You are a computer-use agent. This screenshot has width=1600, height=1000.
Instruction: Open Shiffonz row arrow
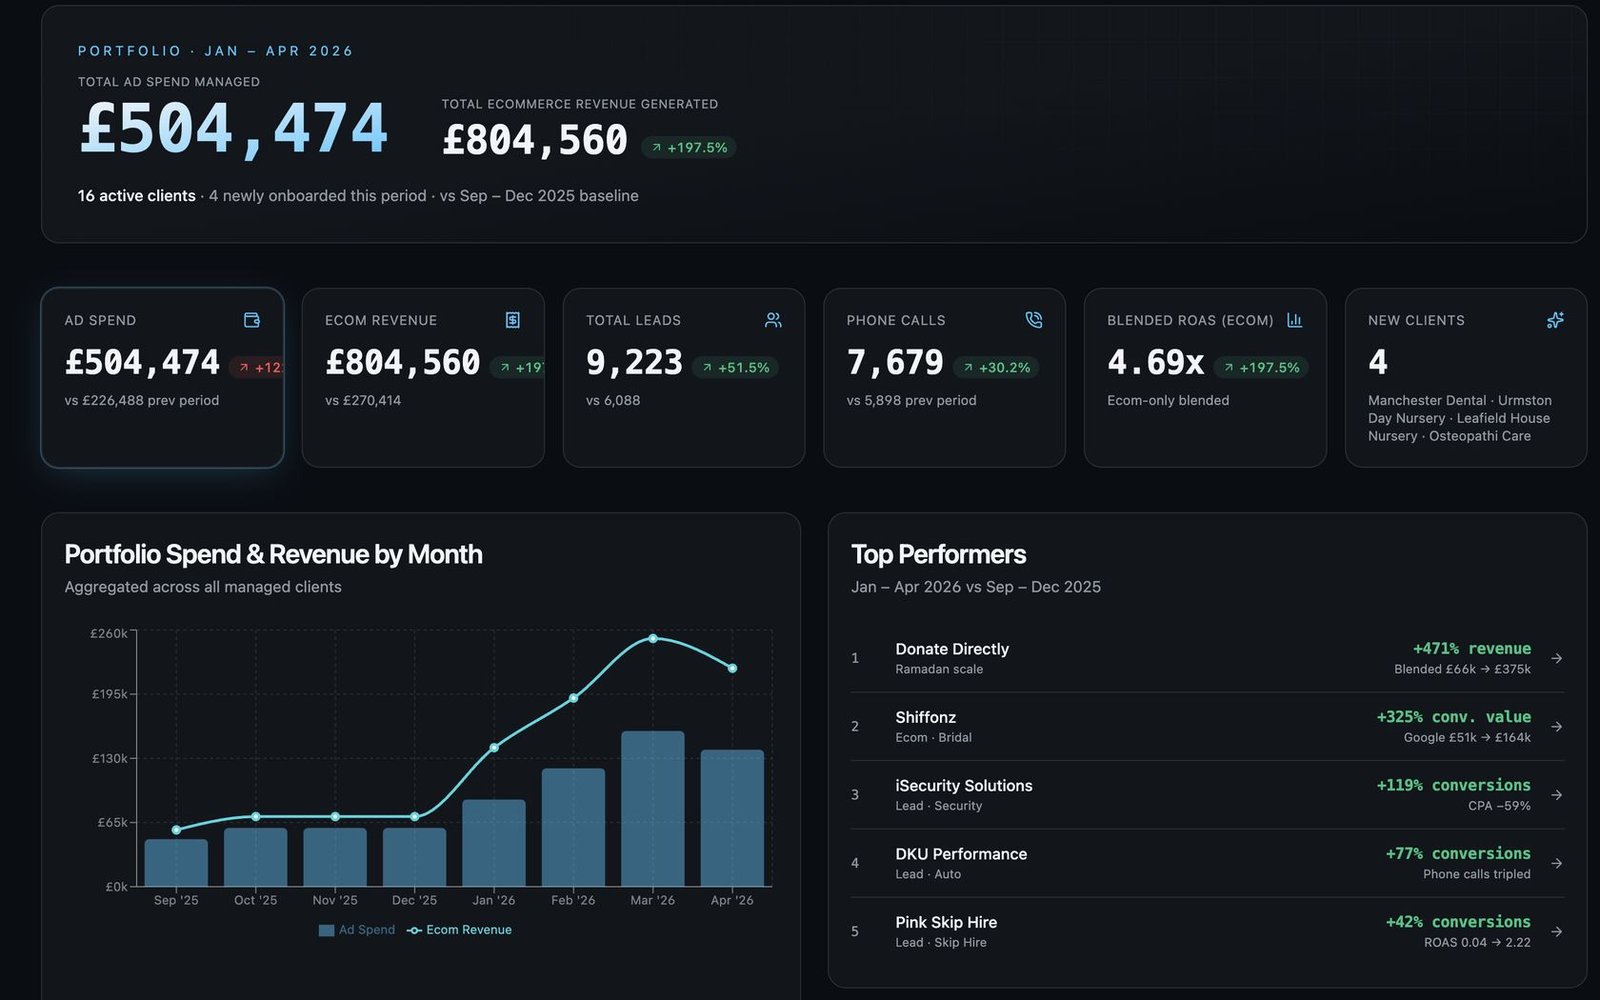point(1557,727)
